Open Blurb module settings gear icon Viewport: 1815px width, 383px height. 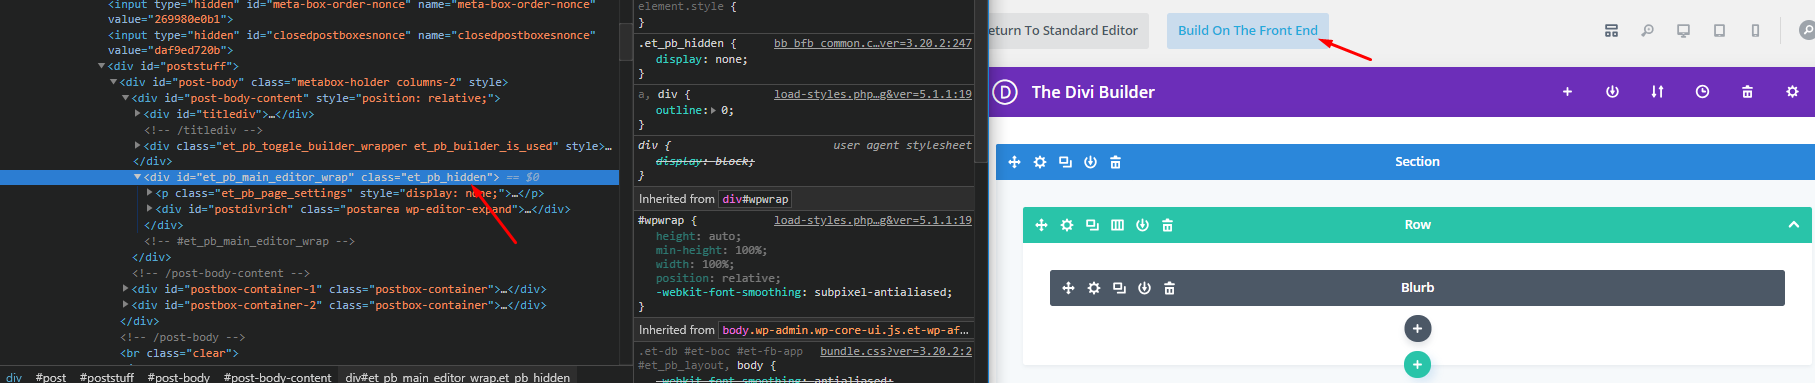click(1094, 288)
